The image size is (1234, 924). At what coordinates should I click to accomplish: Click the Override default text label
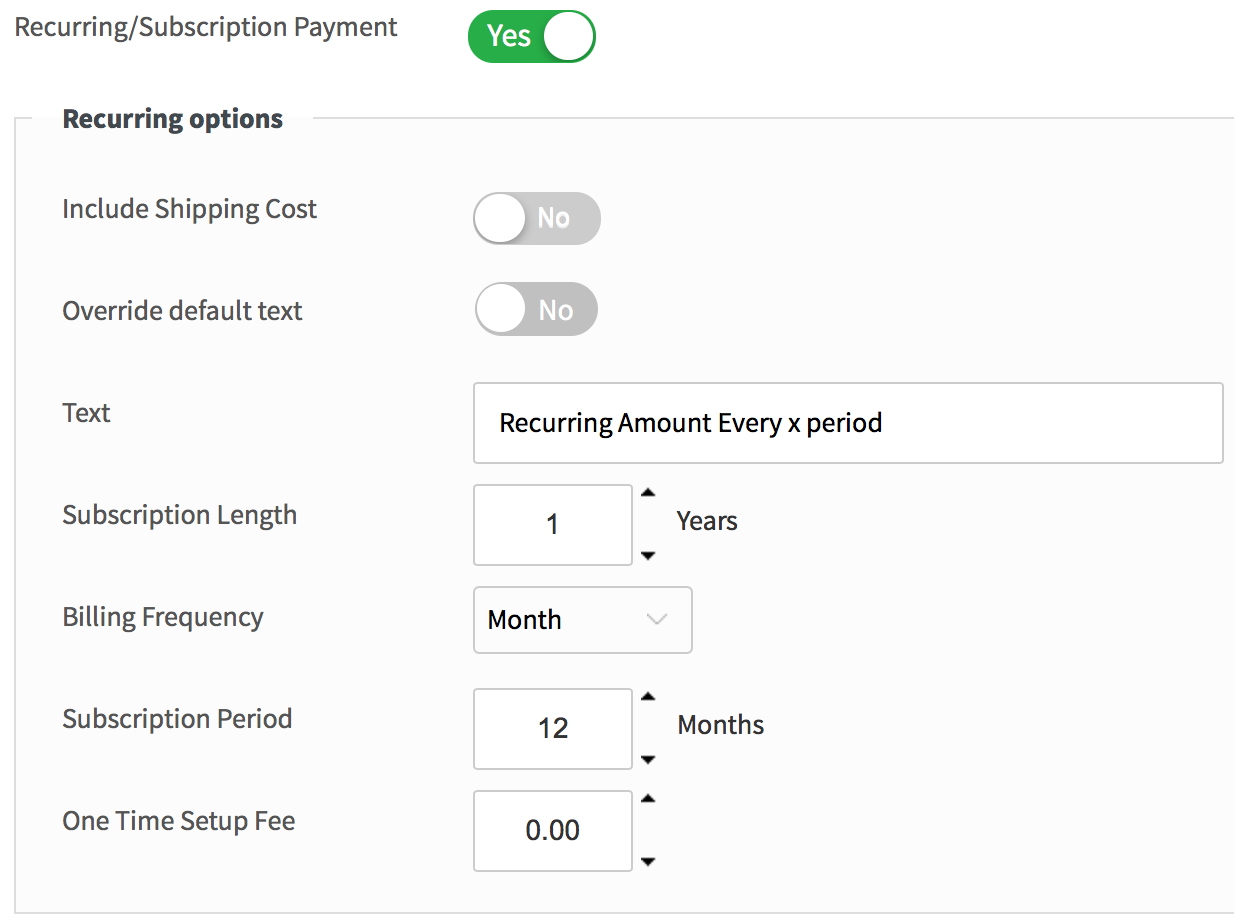point(182,311)
